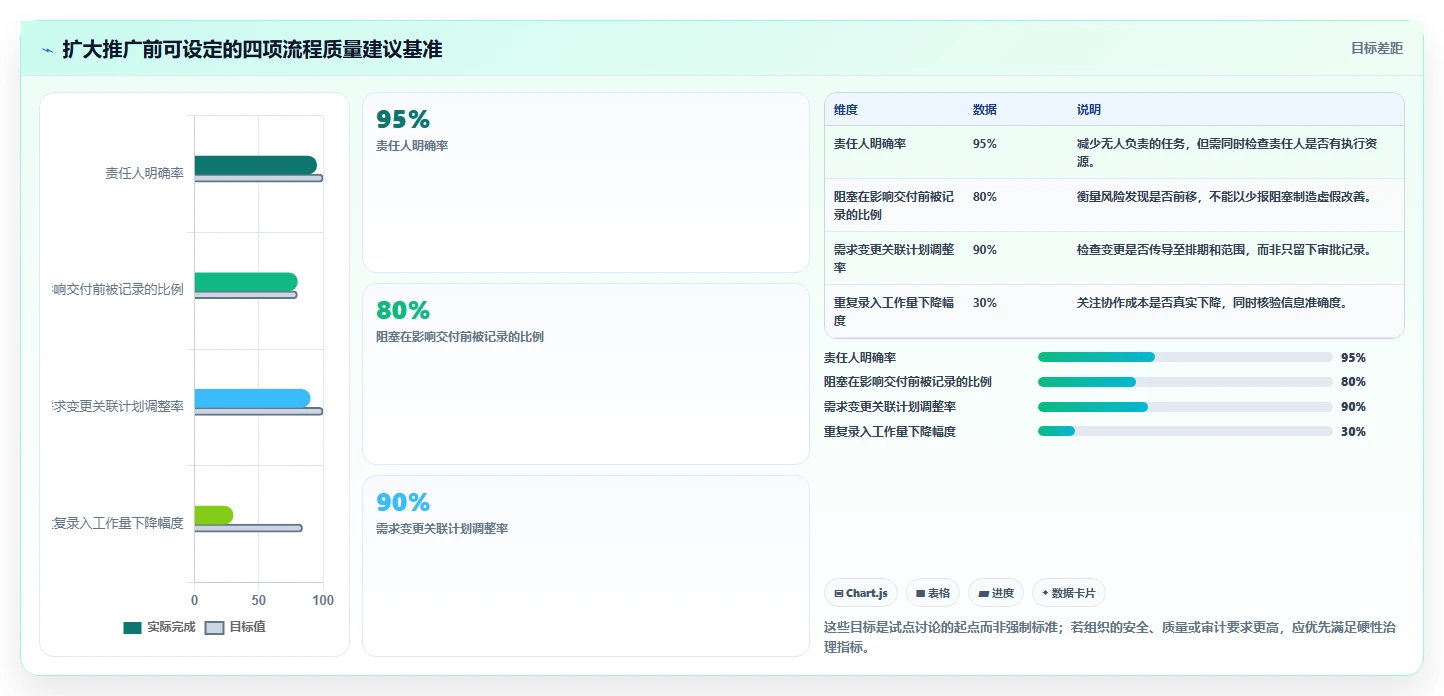
Task: Click the dark green 责任人明确率 chart bar
Action: [x=255, y=165]
